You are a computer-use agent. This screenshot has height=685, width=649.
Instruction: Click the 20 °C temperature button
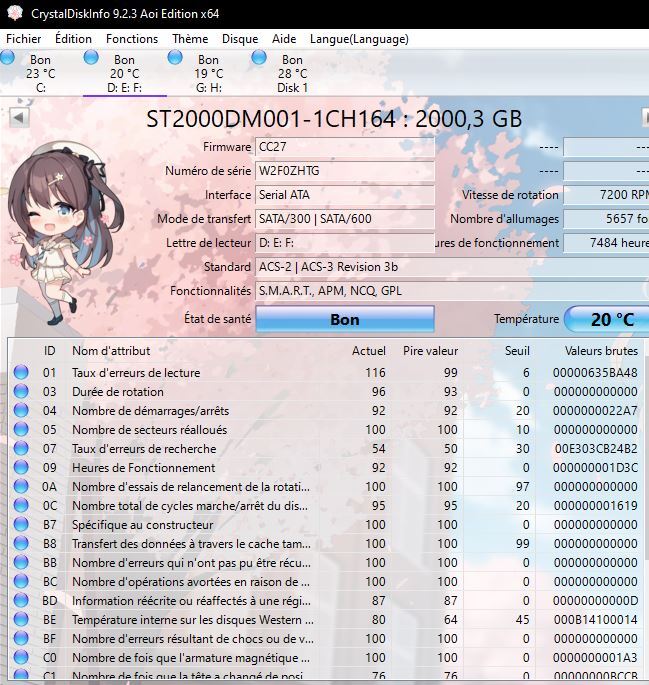pyautogui.click(x=607, y=319)
